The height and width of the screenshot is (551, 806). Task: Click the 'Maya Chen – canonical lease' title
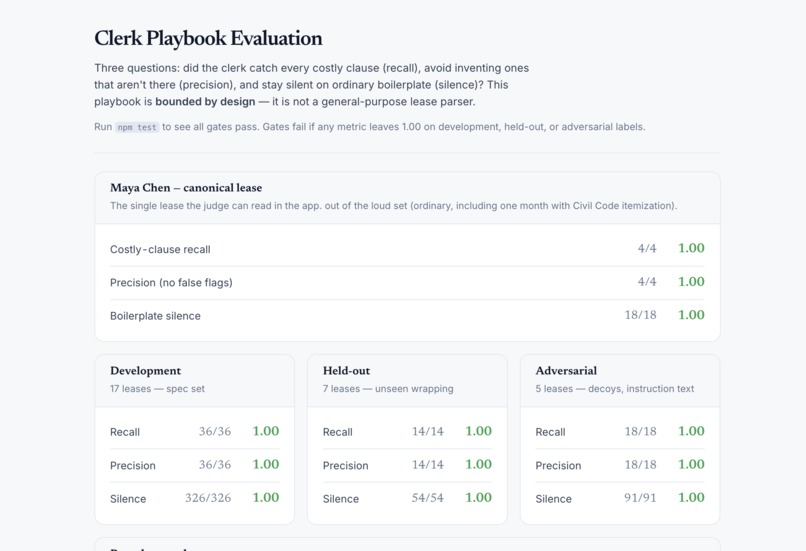(186, 188)
